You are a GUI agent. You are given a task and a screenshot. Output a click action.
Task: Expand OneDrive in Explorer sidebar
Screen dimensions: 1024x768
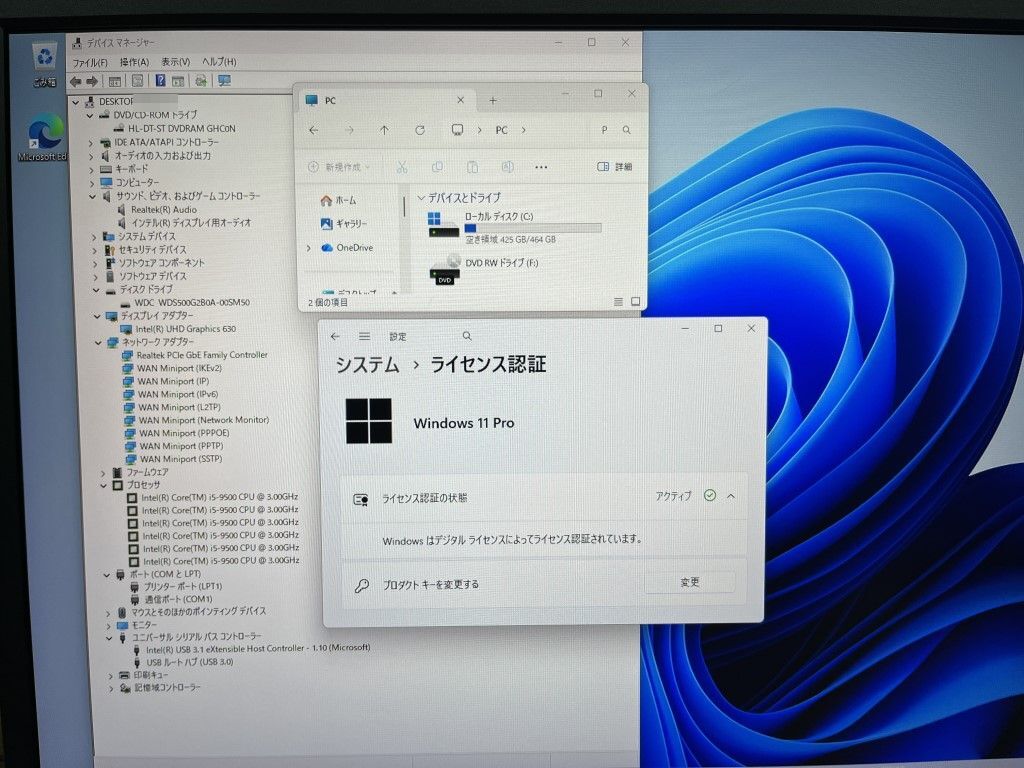pyautogui.click(x=309, y=248)
